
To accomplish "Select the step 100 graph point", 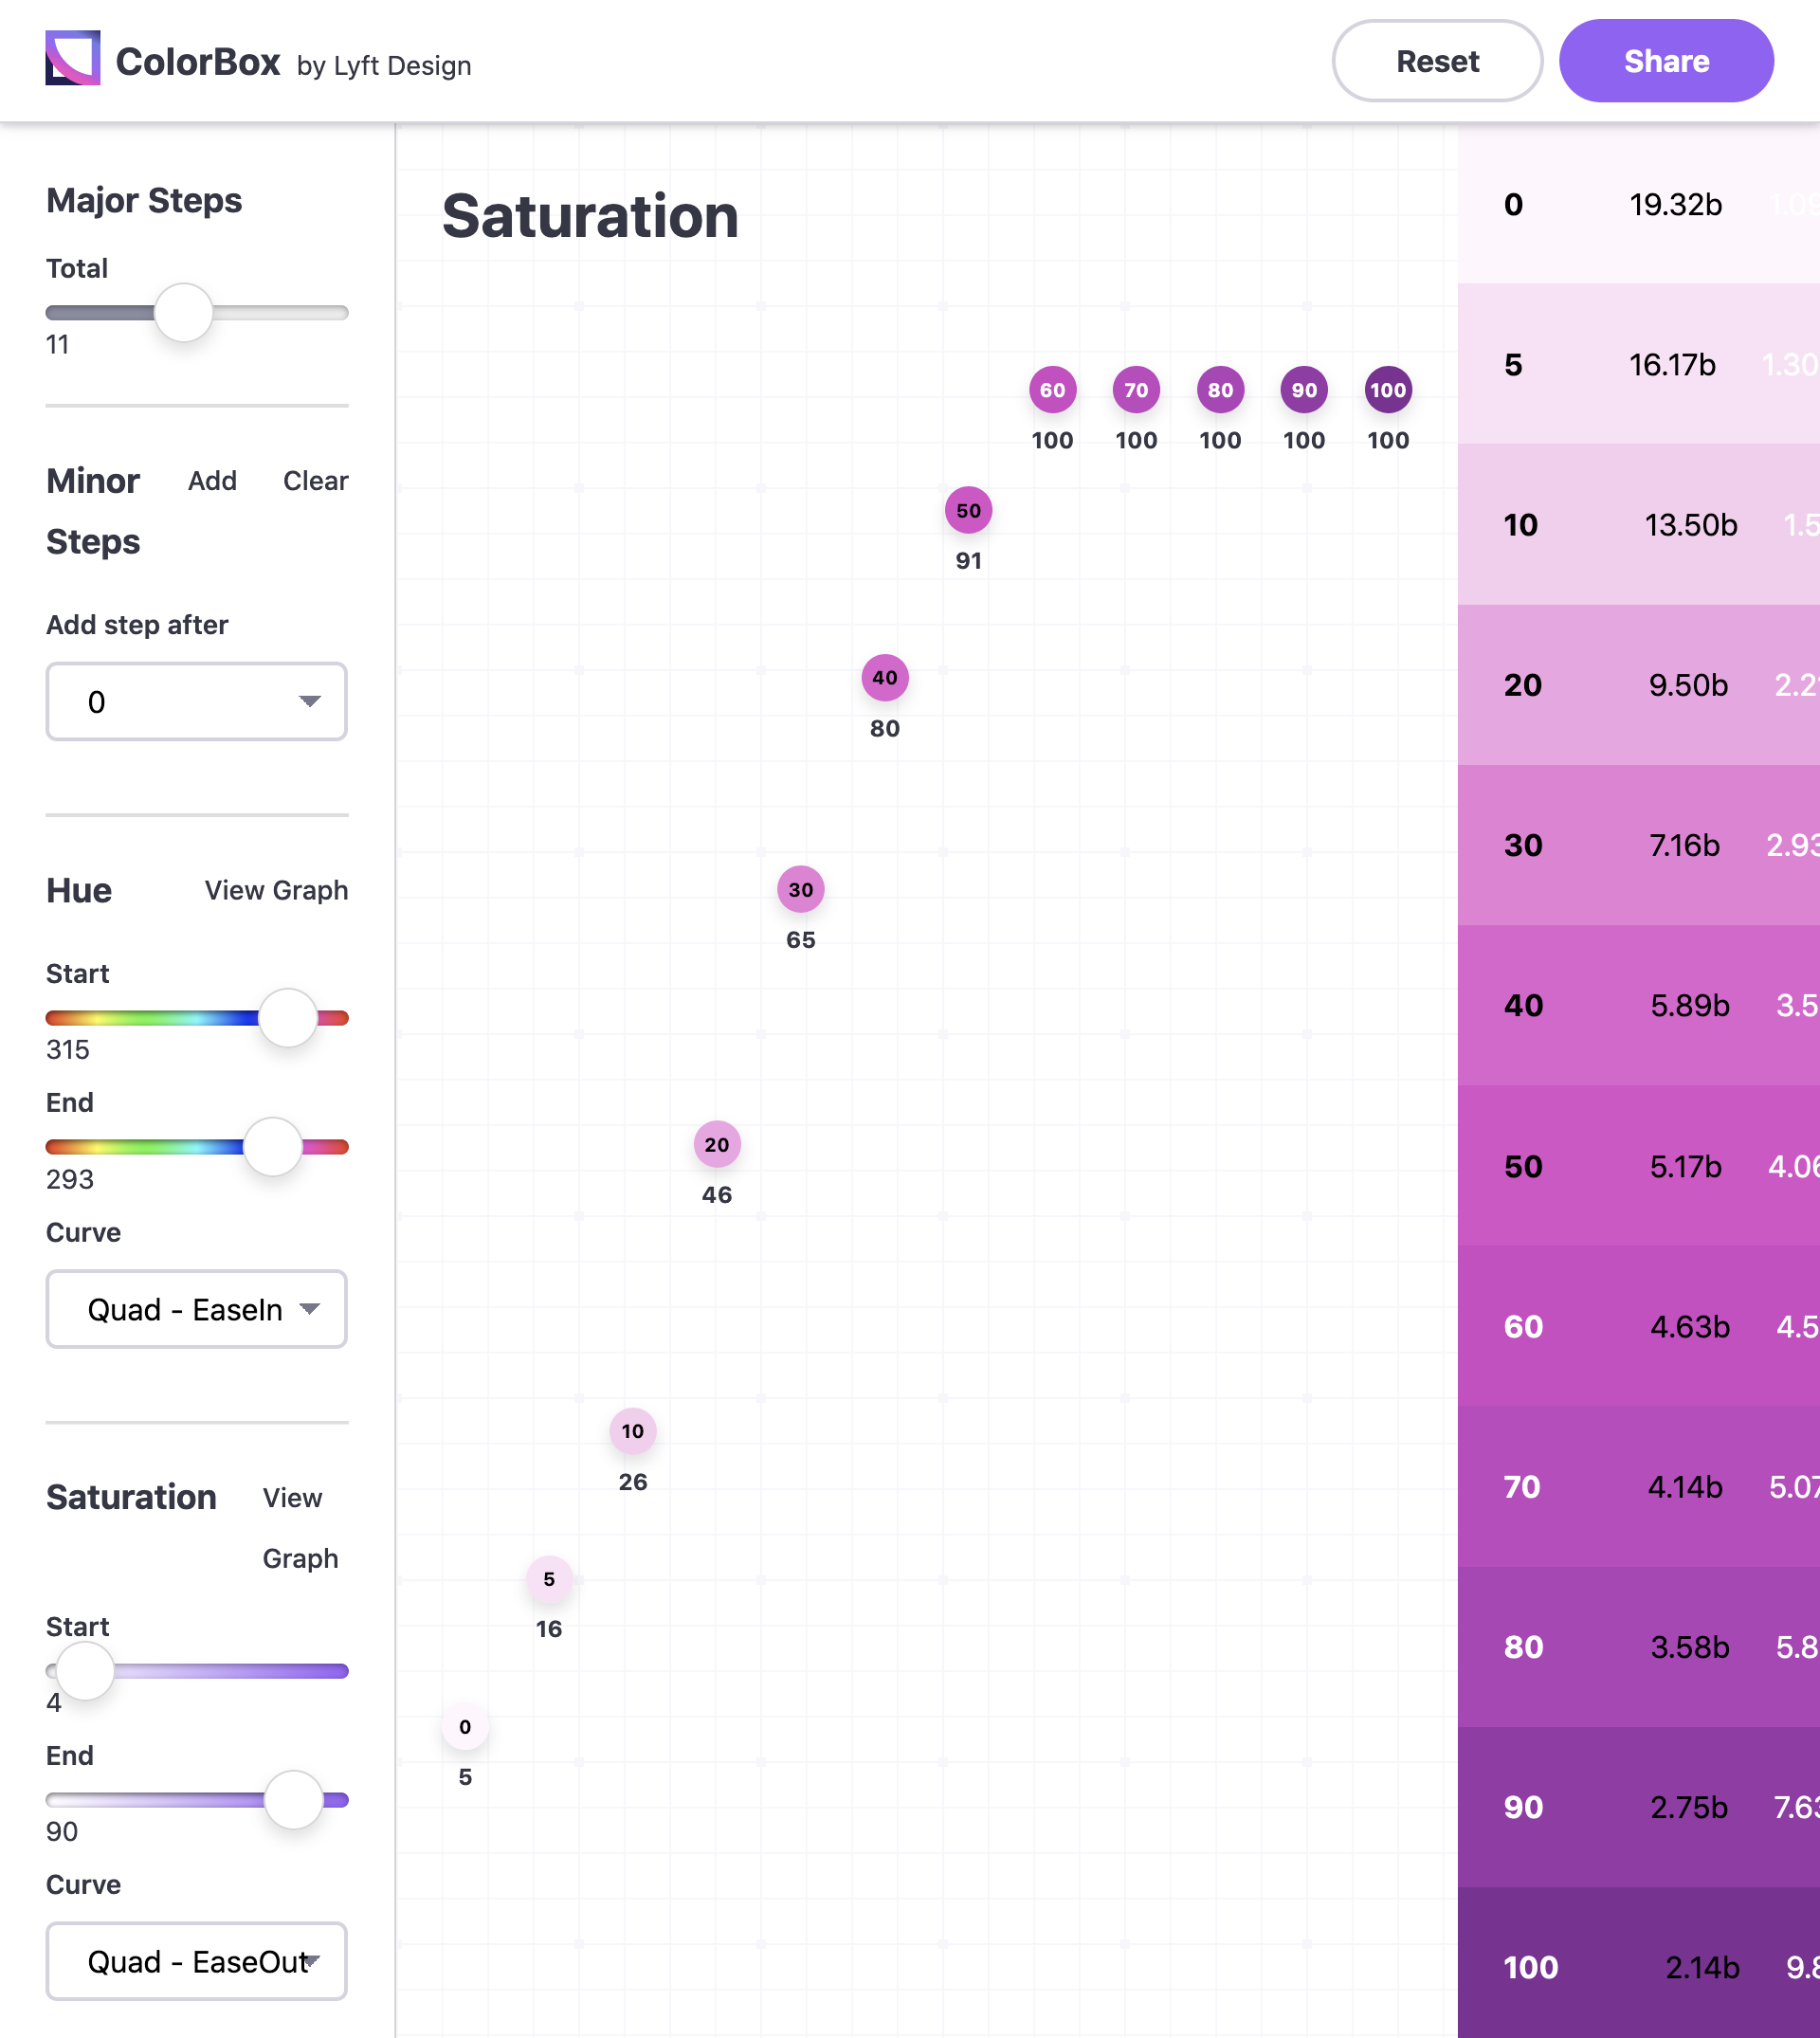I will coord(1387,390).
